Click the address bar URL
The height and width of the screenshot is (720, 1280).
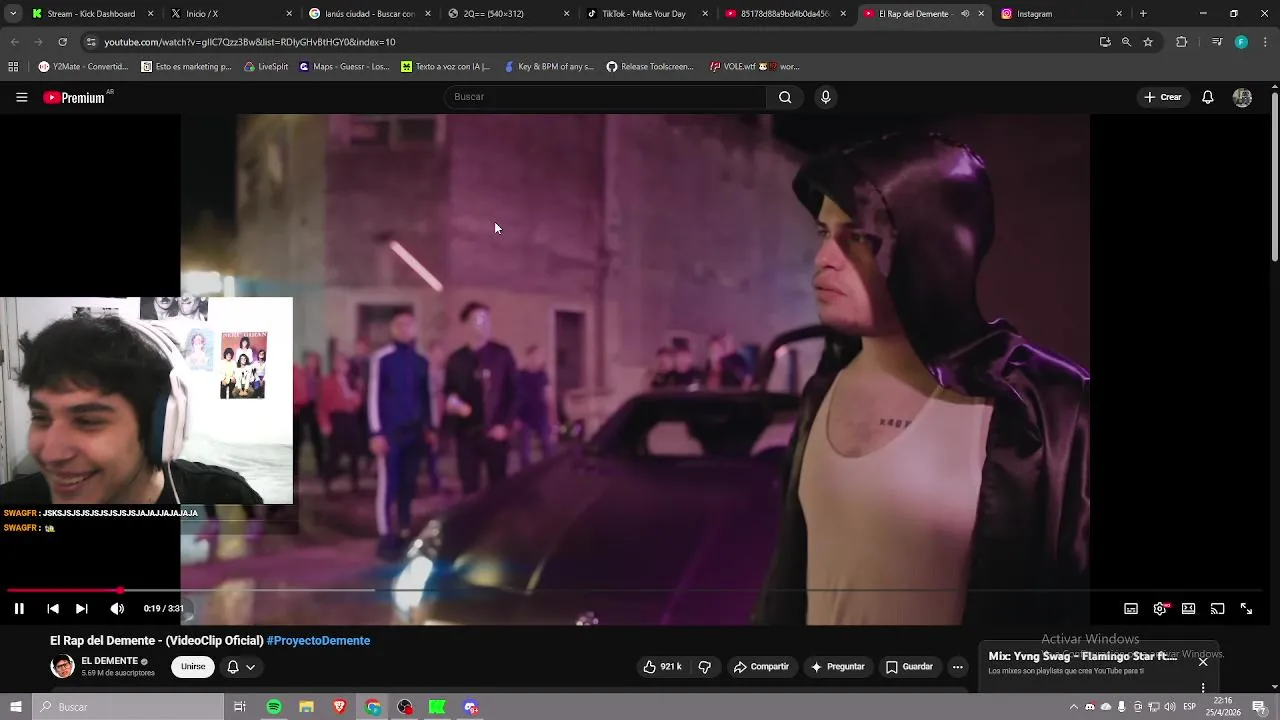(250, 42)
